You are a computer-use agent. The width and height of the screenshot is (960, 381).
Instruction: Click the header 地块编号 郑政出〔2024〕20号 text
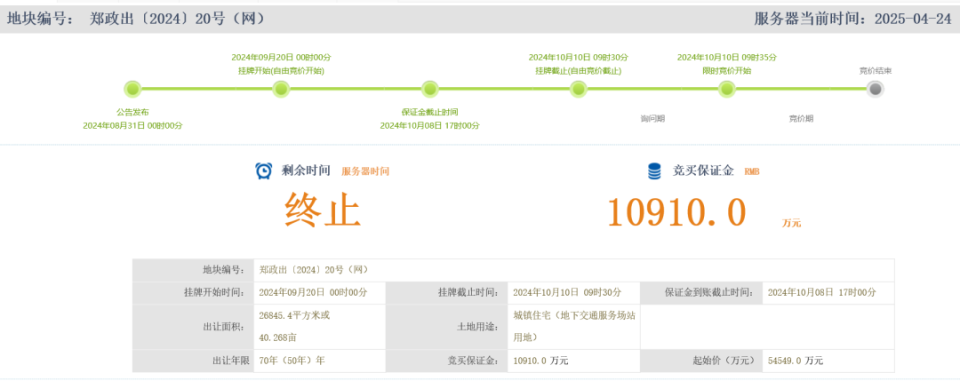tap(135, 19)
